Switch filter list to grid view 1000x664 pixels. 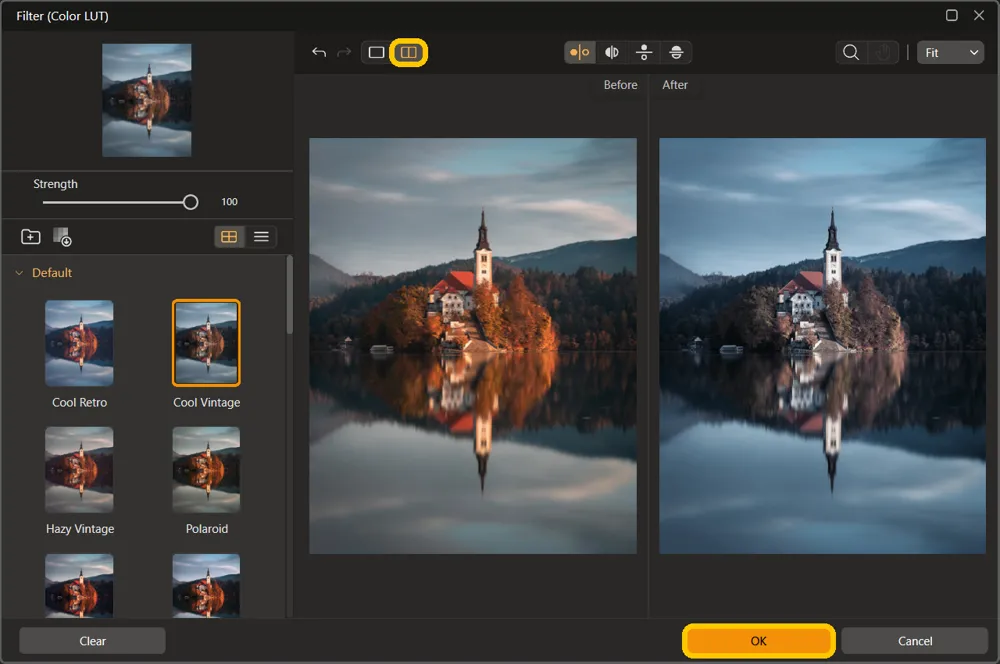[x=229, y=237]
